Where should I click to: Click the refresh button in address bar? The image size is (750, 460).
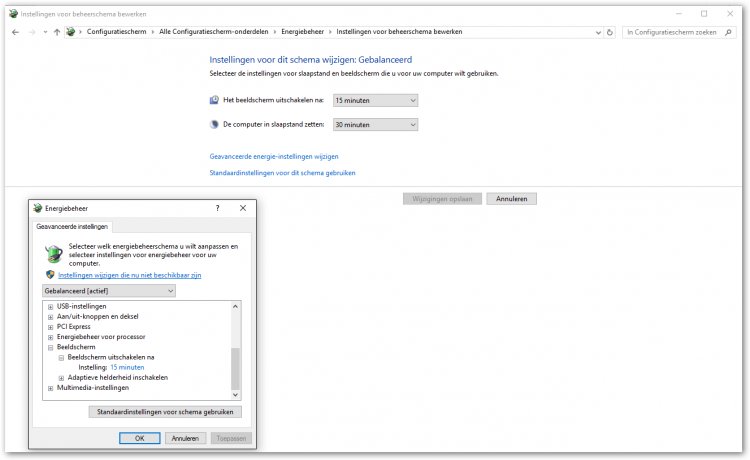(610, 32)
